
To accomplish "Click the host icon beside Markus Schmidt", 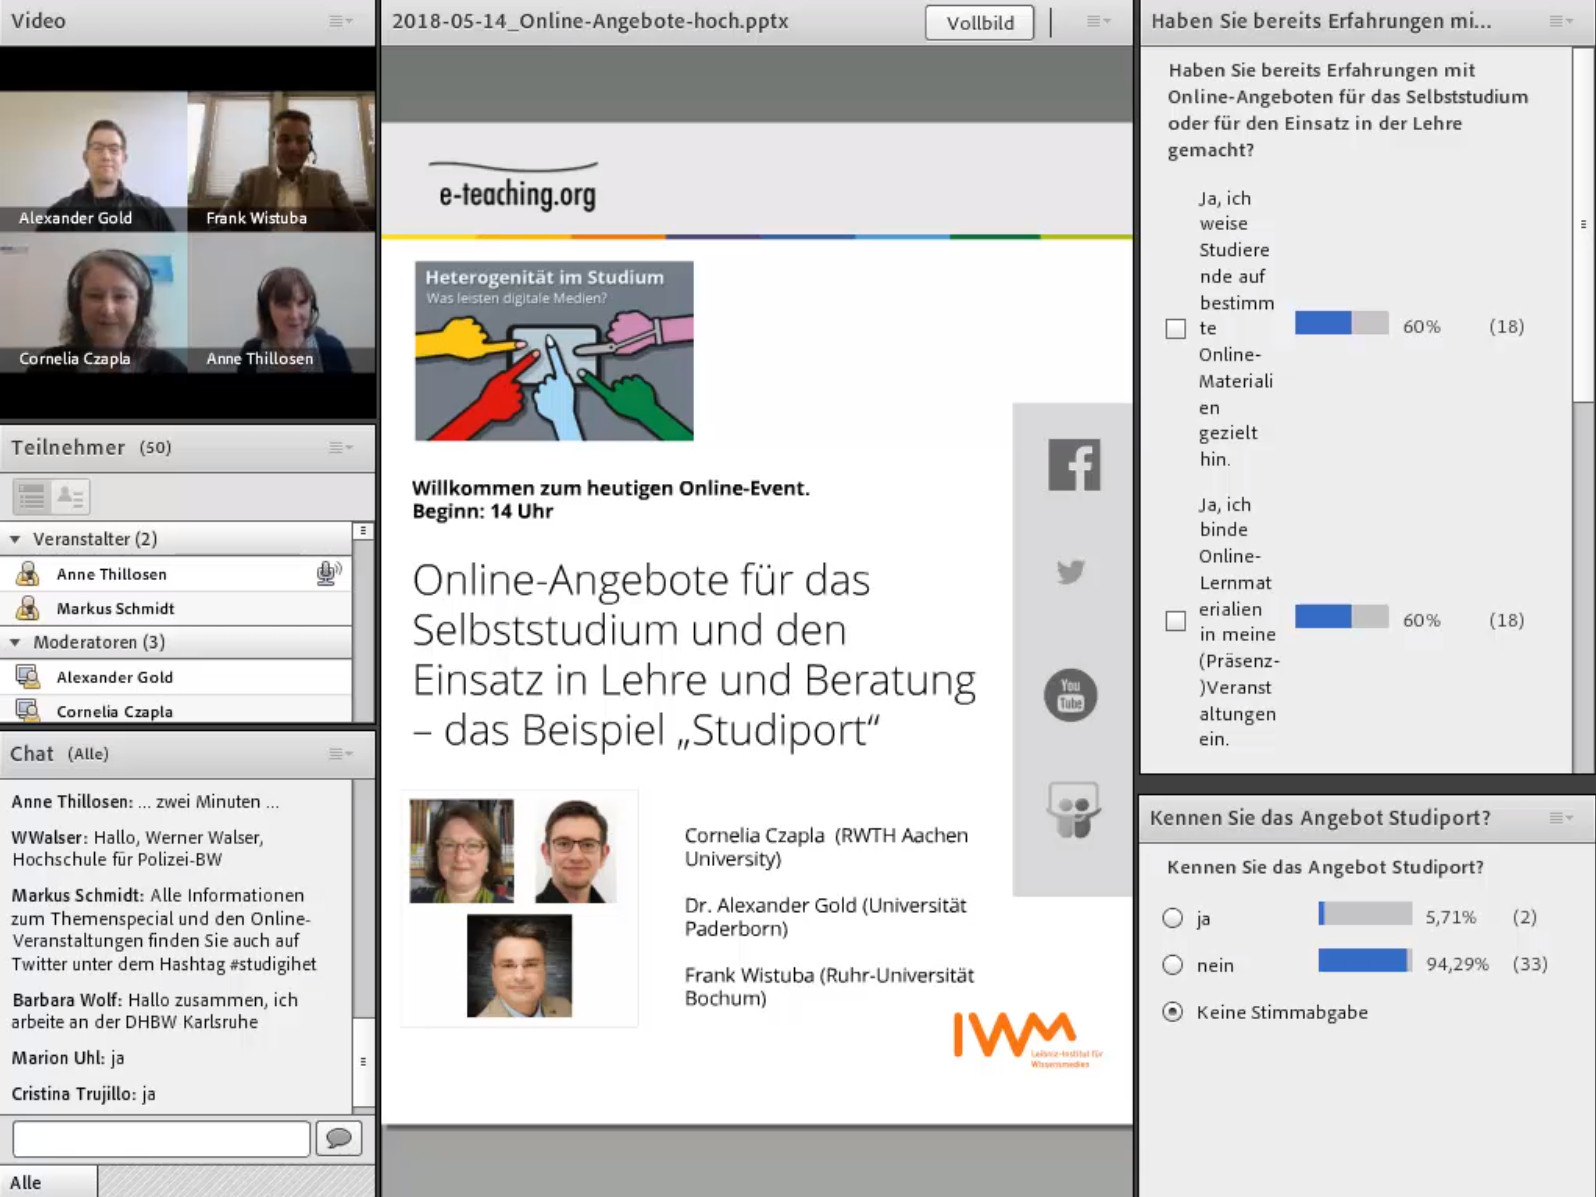I will tap(28, 608).
